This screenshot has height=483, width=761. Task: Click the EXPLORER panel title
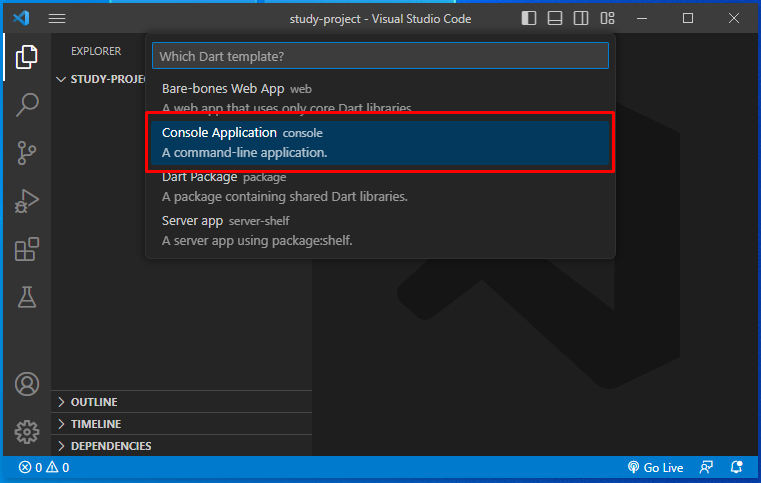(x=96, y=51)
